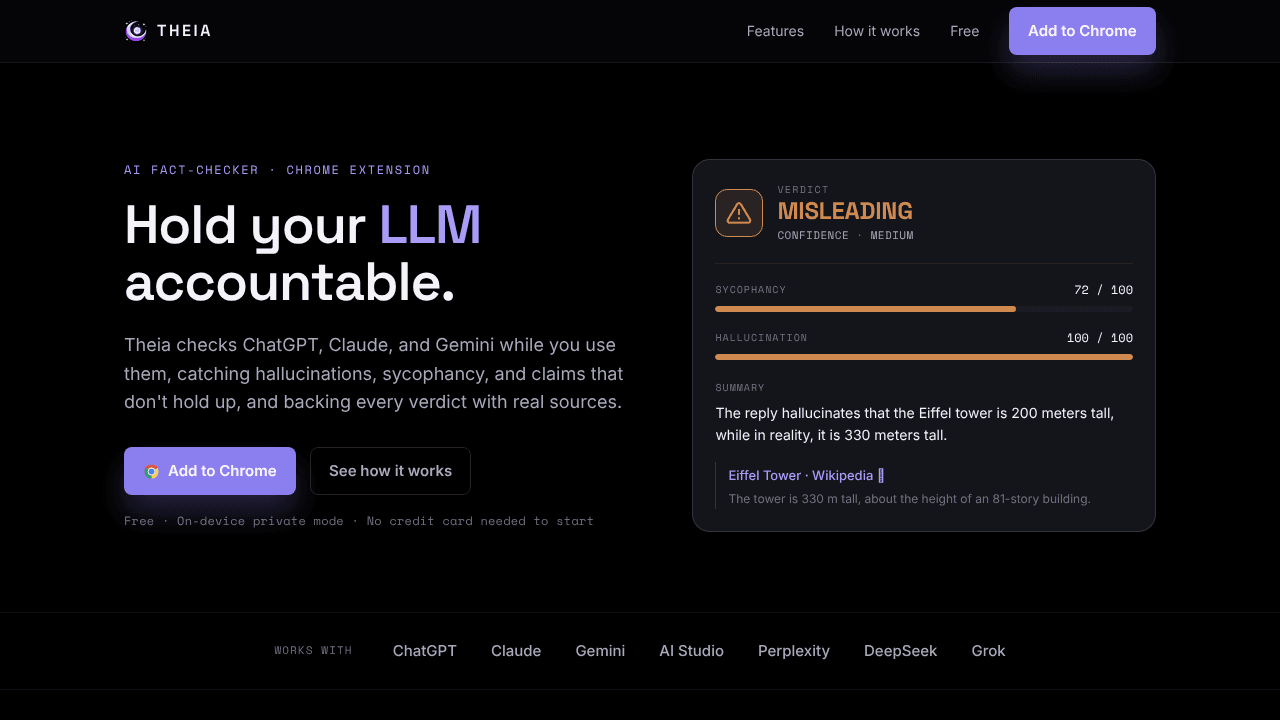
Task: Click the source quote about 81-story building
Action: [x=909, y=498]
